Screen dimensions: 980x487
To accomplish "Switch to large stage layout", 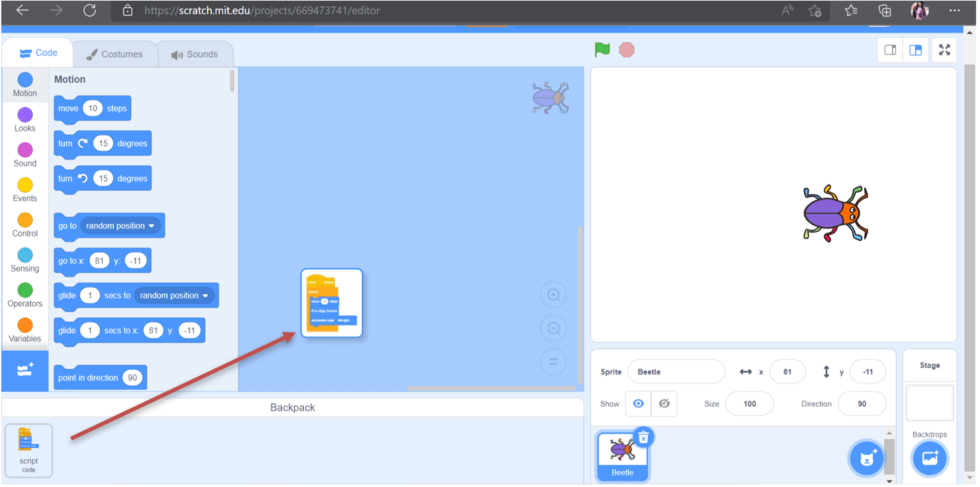I will 916,50.
